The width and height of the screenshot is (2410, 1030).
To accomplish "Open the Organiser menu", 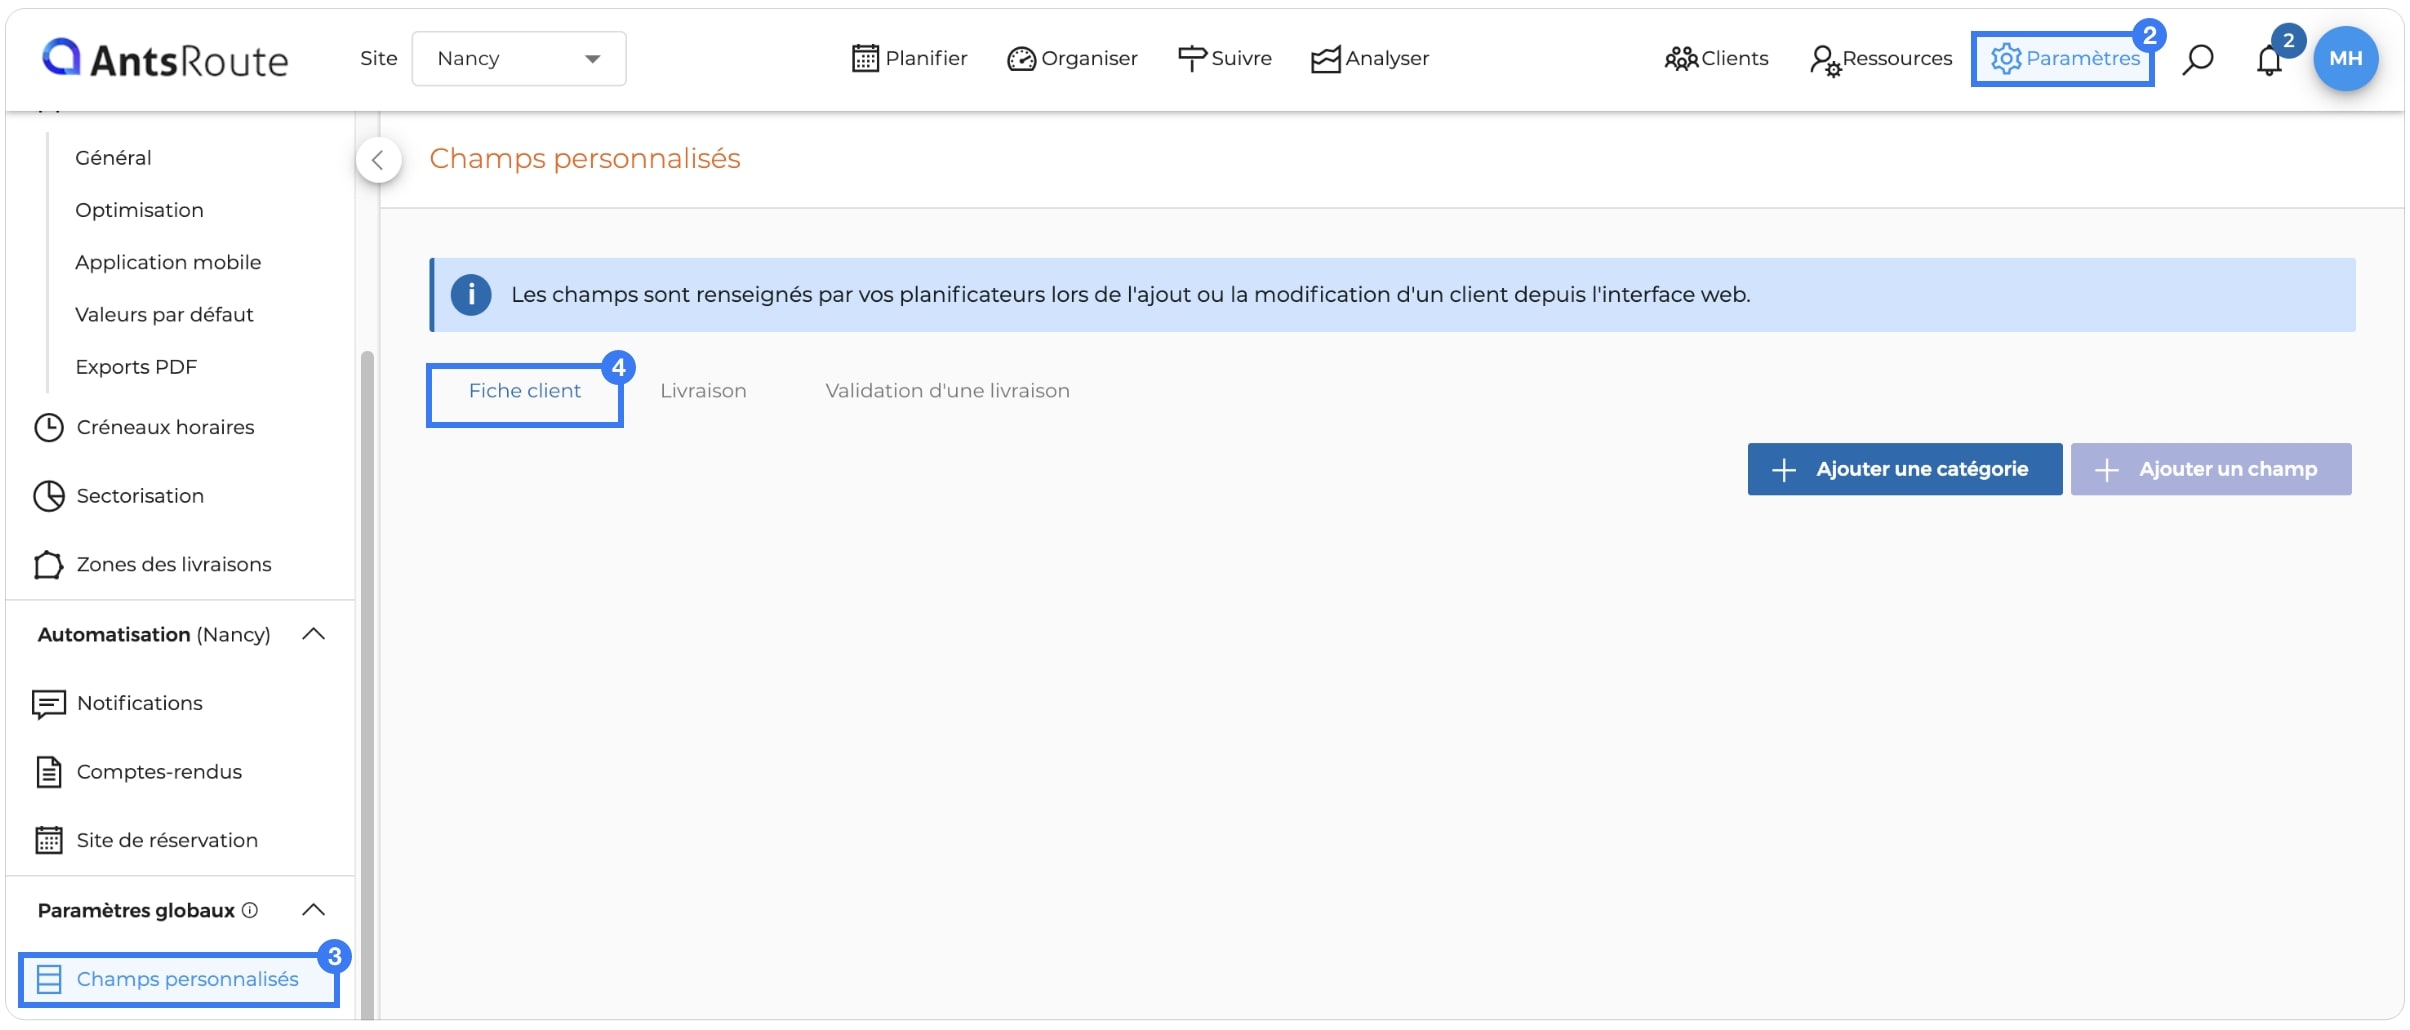I will (x=1072, y=58).
